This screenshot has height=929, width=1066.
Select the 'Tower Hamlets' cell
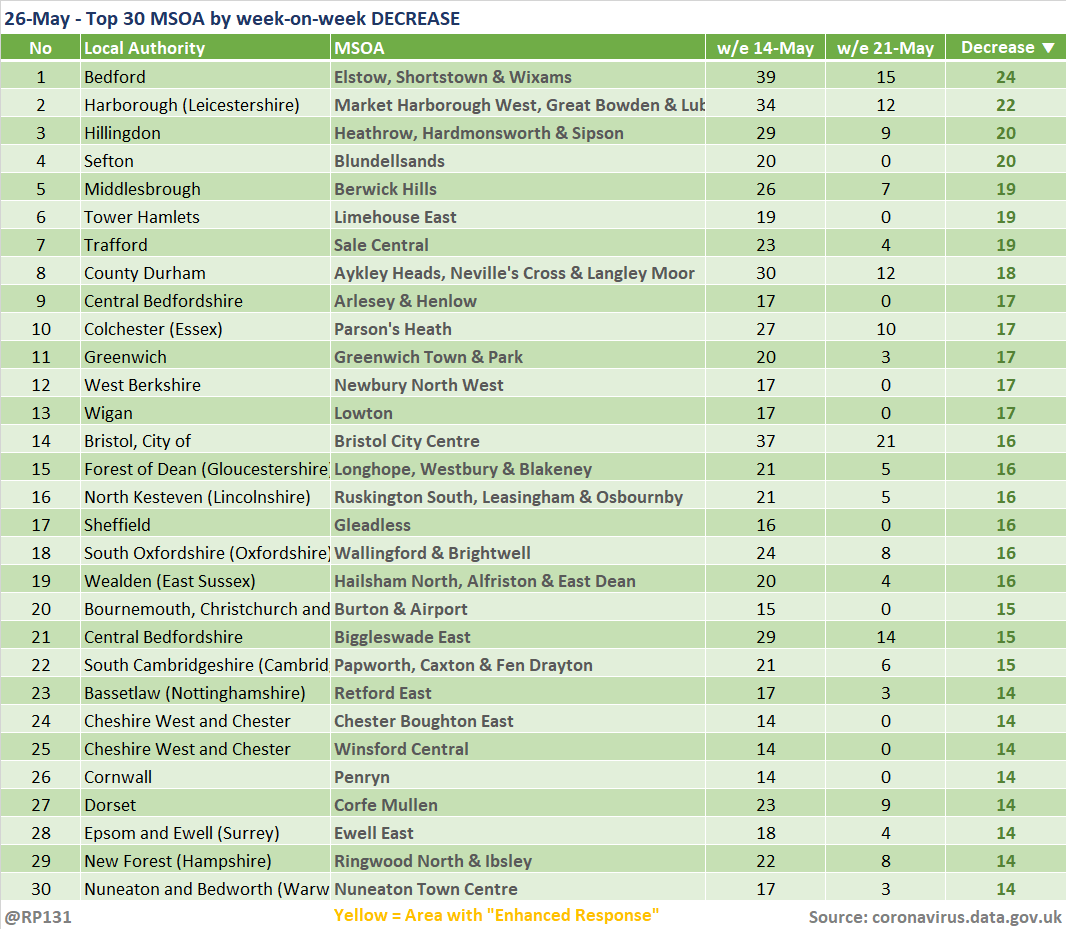(205, 217)
